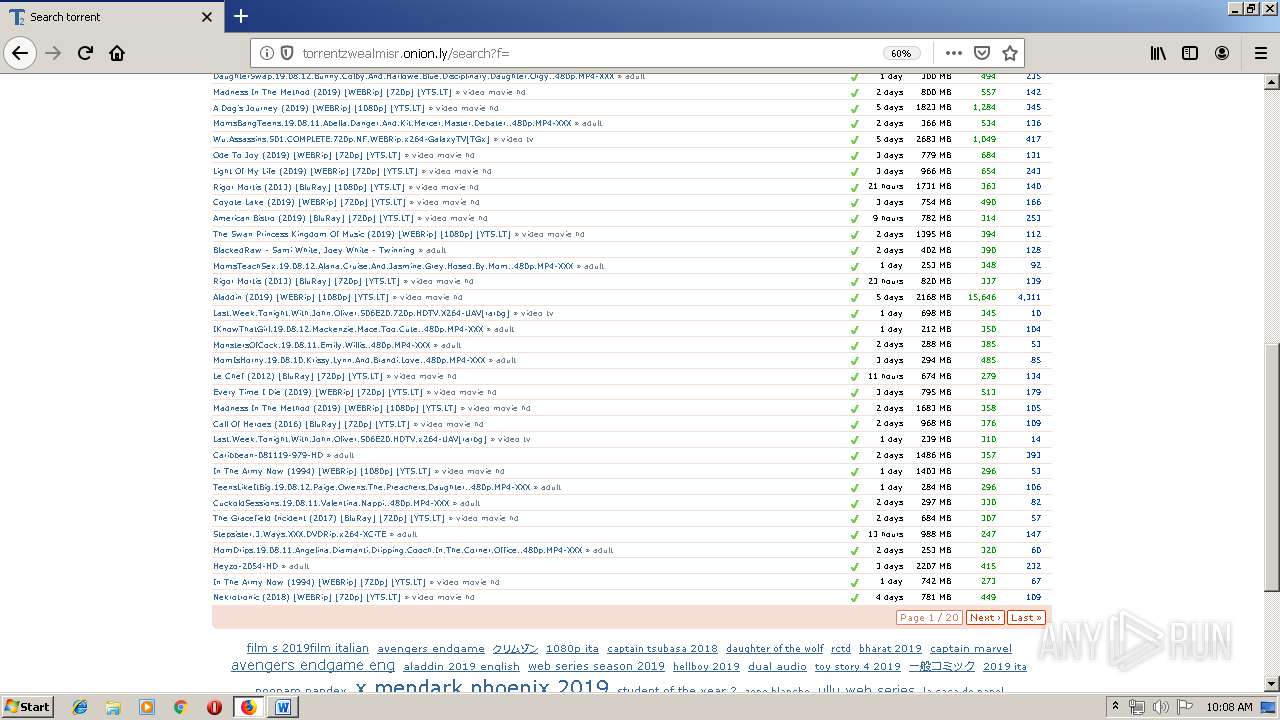Click the Forward navigation arrow
This screenshot has width=1280, height=720.
click(54, 53)
